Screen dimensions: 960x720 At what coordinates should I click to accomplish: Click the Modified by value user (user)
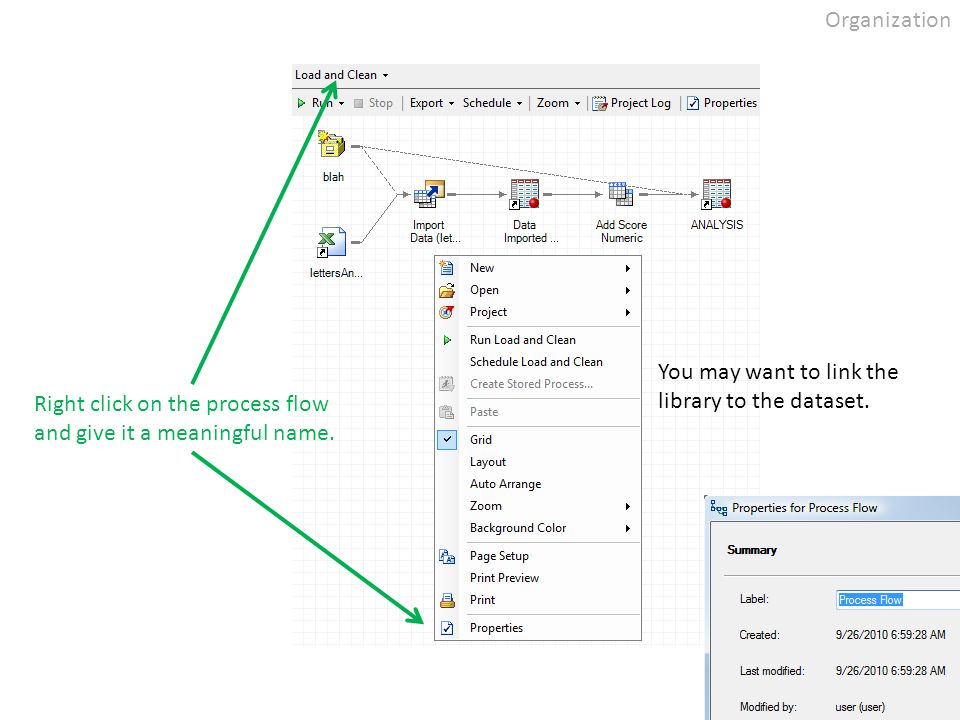pos(860,707)
